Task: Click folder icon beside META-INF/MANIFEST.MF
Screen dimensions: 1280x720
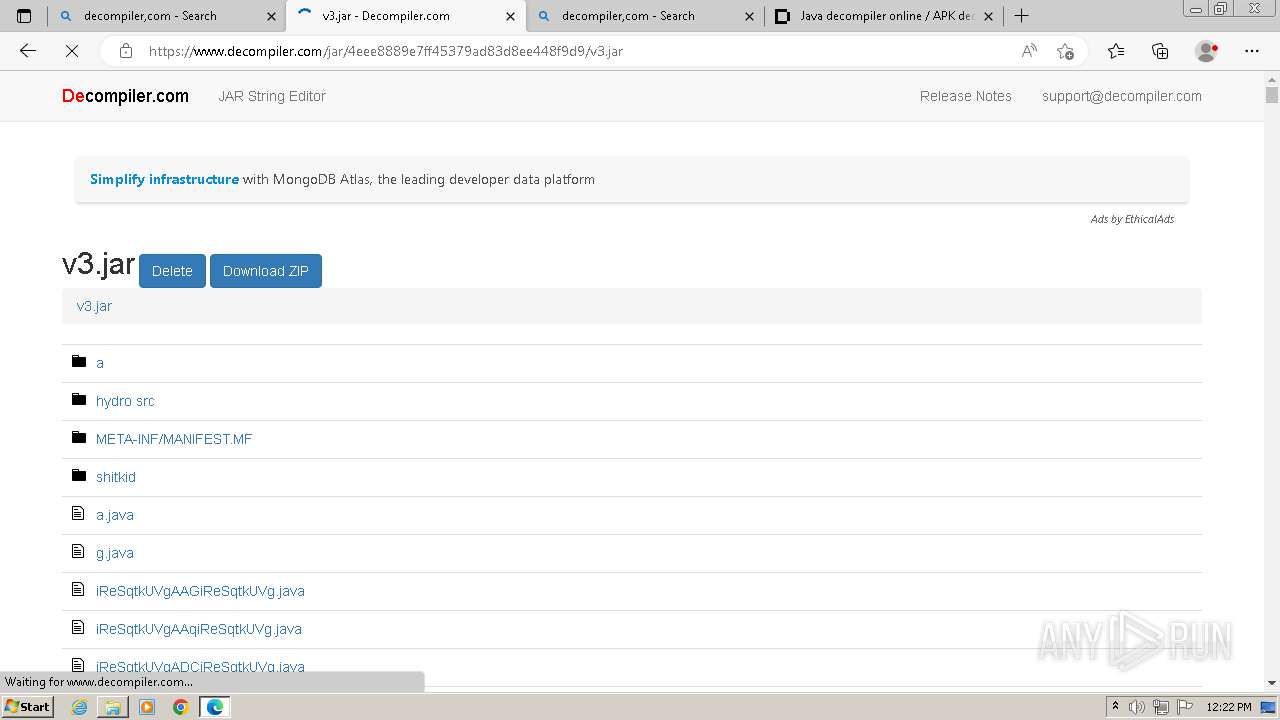Action: (79, 437)
